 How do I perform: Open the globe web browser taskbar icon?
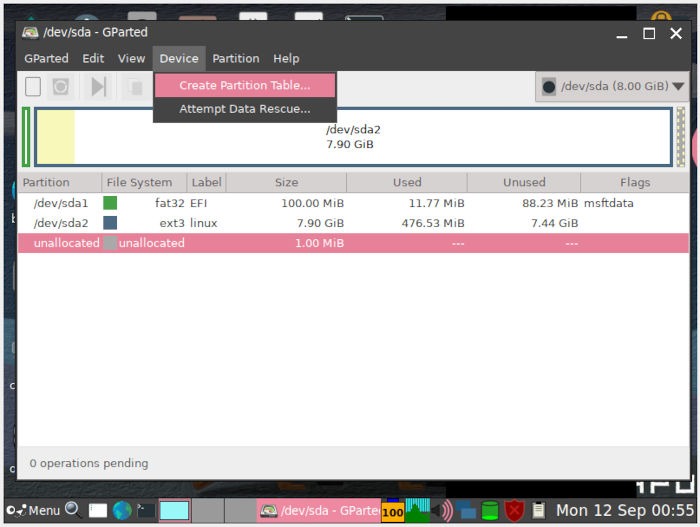(x=122, y=510)
